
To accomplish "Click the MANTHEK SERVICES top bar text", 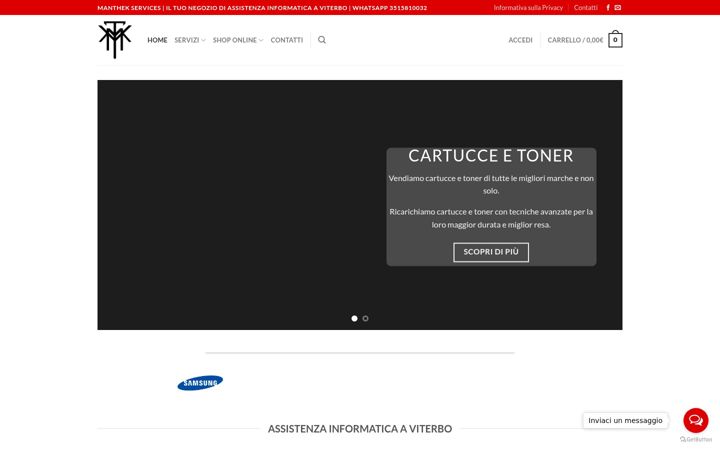I will pyautogui.click(x=262, y=8).
